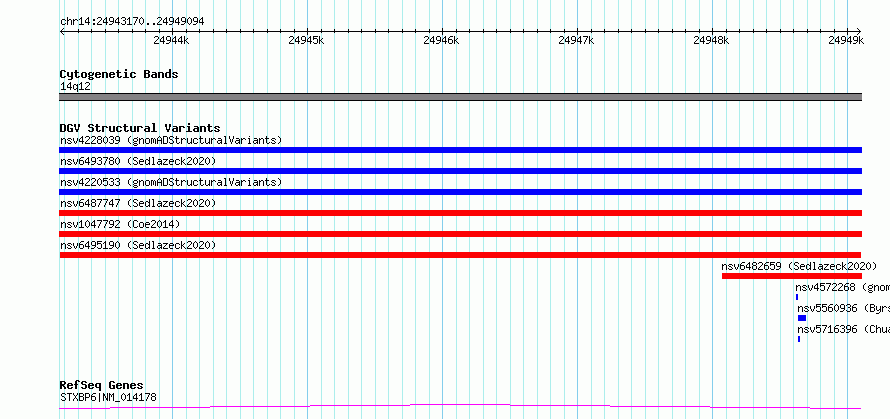890x419 pixels.
Task: Click the blue bar for nsv4220533
Action: [x=460, y=192]
